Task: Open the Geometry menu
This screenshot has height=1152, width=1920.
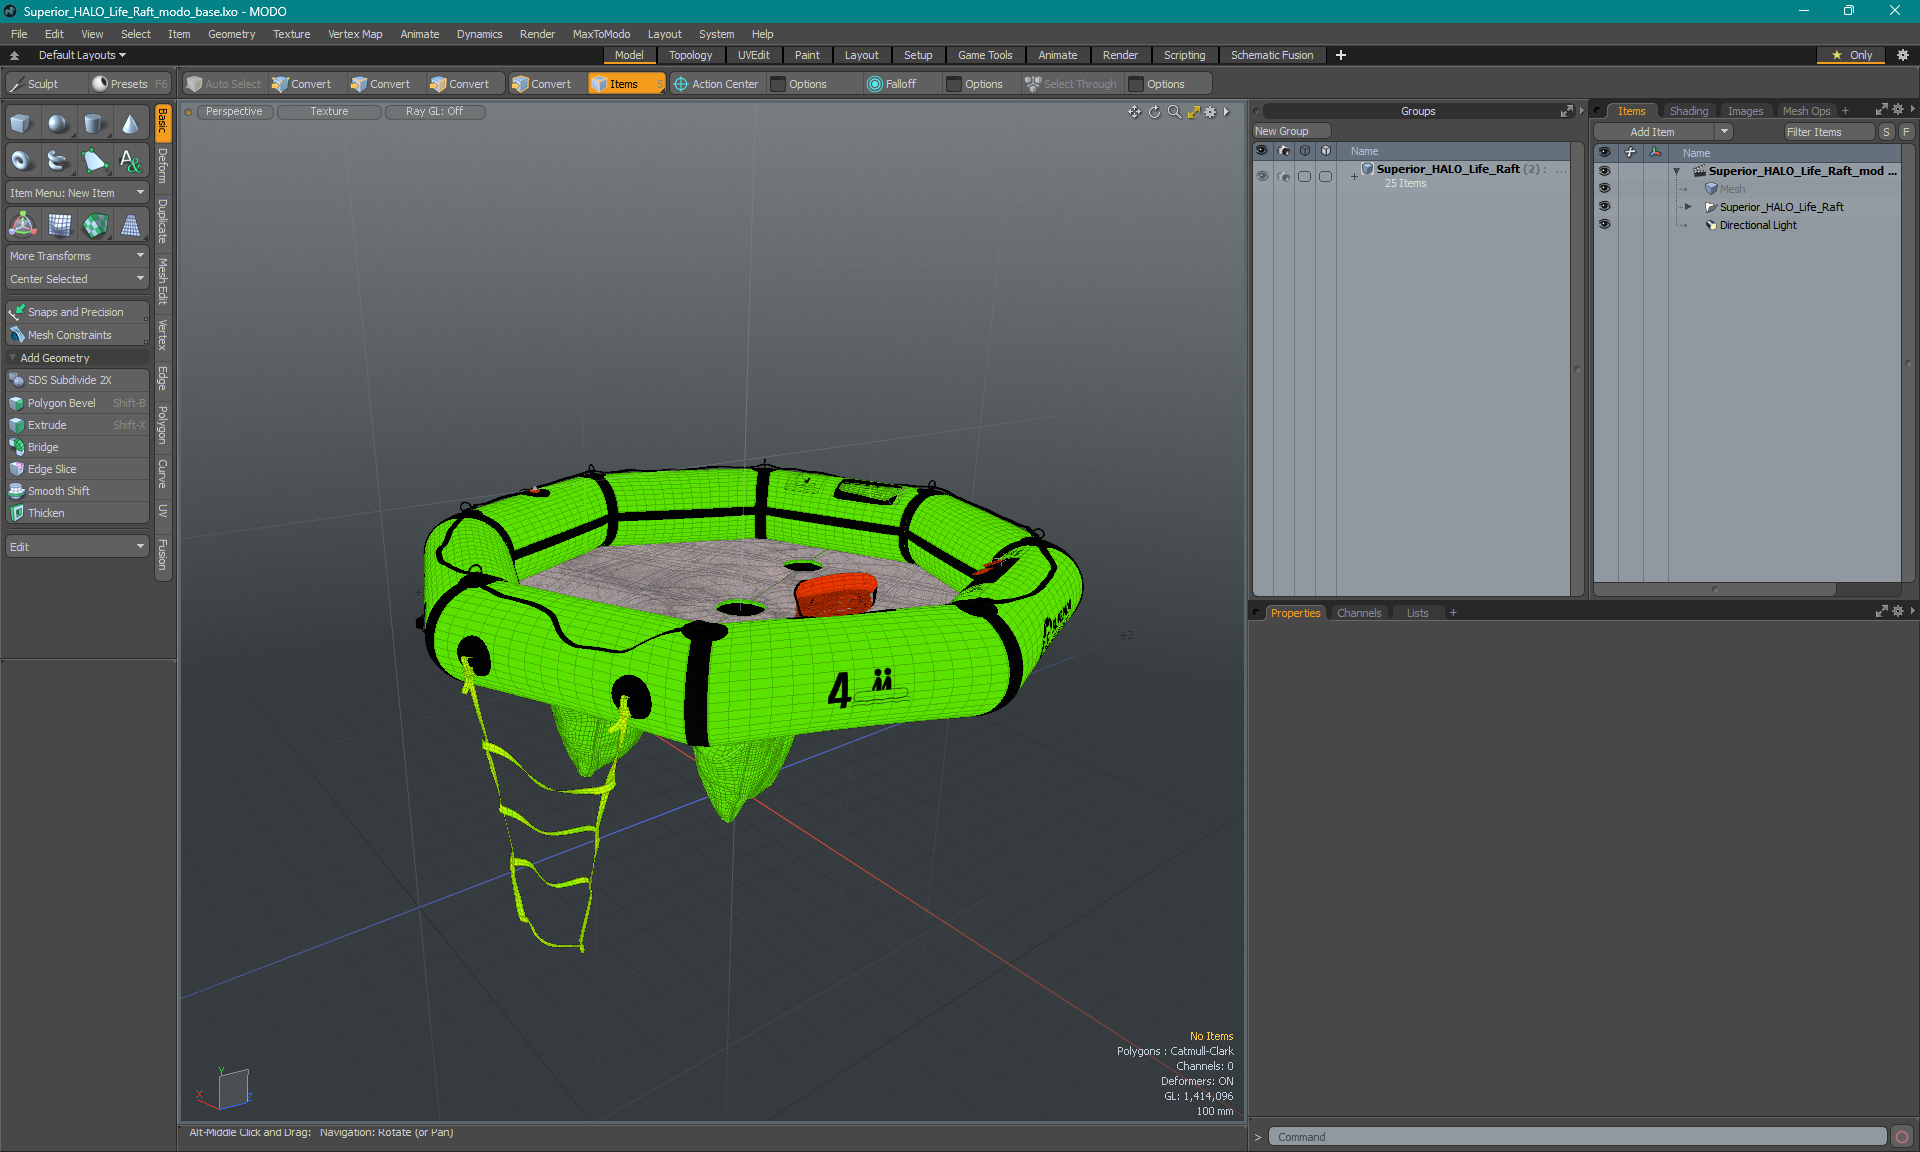Action: click(231, 34)
